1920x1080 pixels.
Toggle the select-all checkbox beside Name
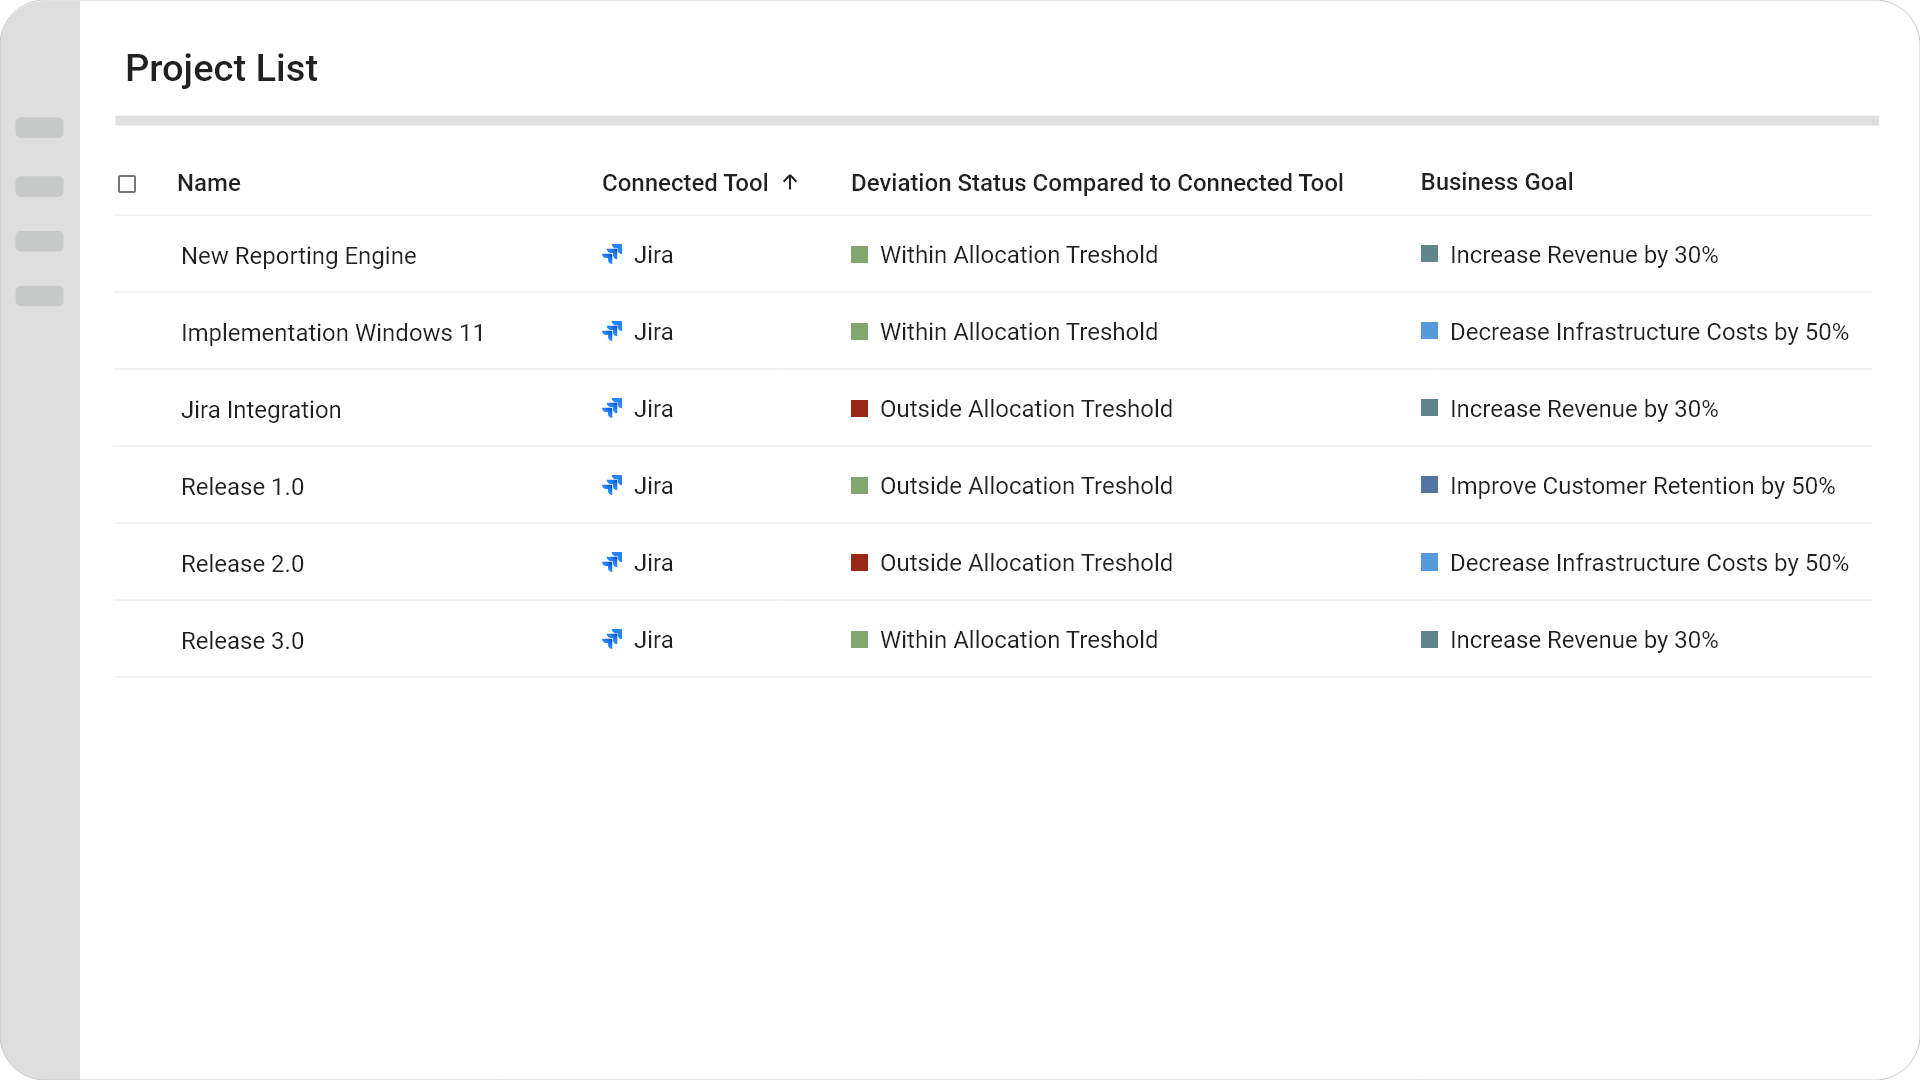click(x=127, y=184)
